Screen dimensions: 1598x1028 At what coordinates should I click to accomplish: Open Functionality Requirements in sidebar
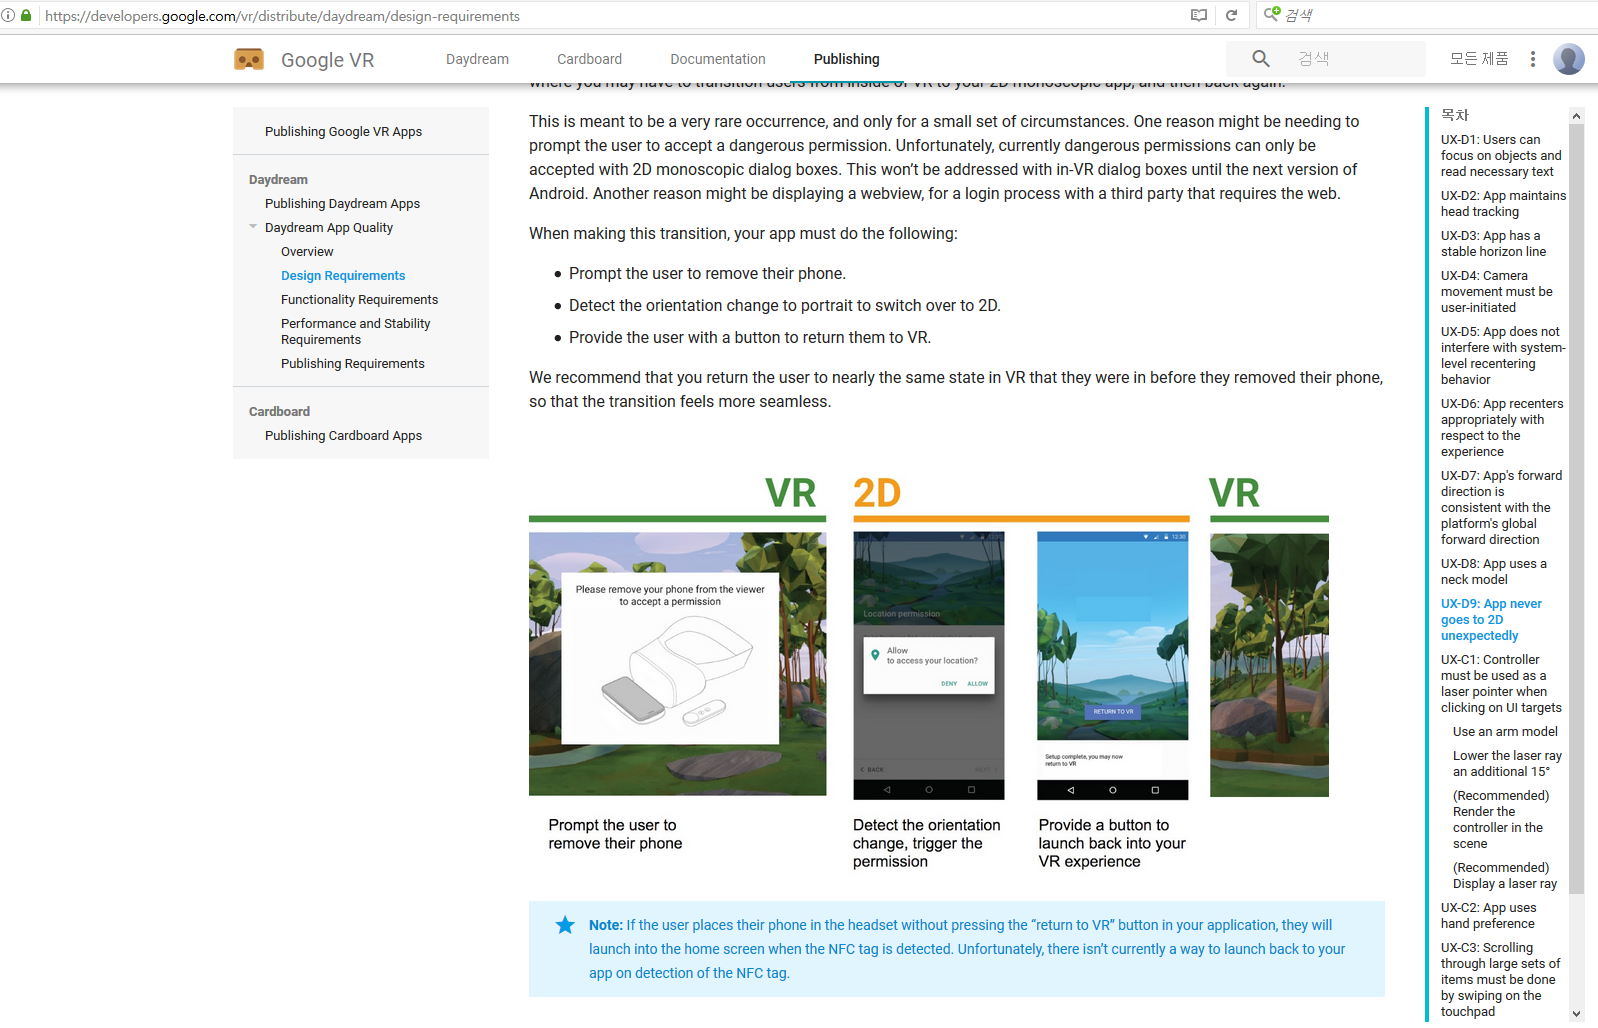coord(359,300)
